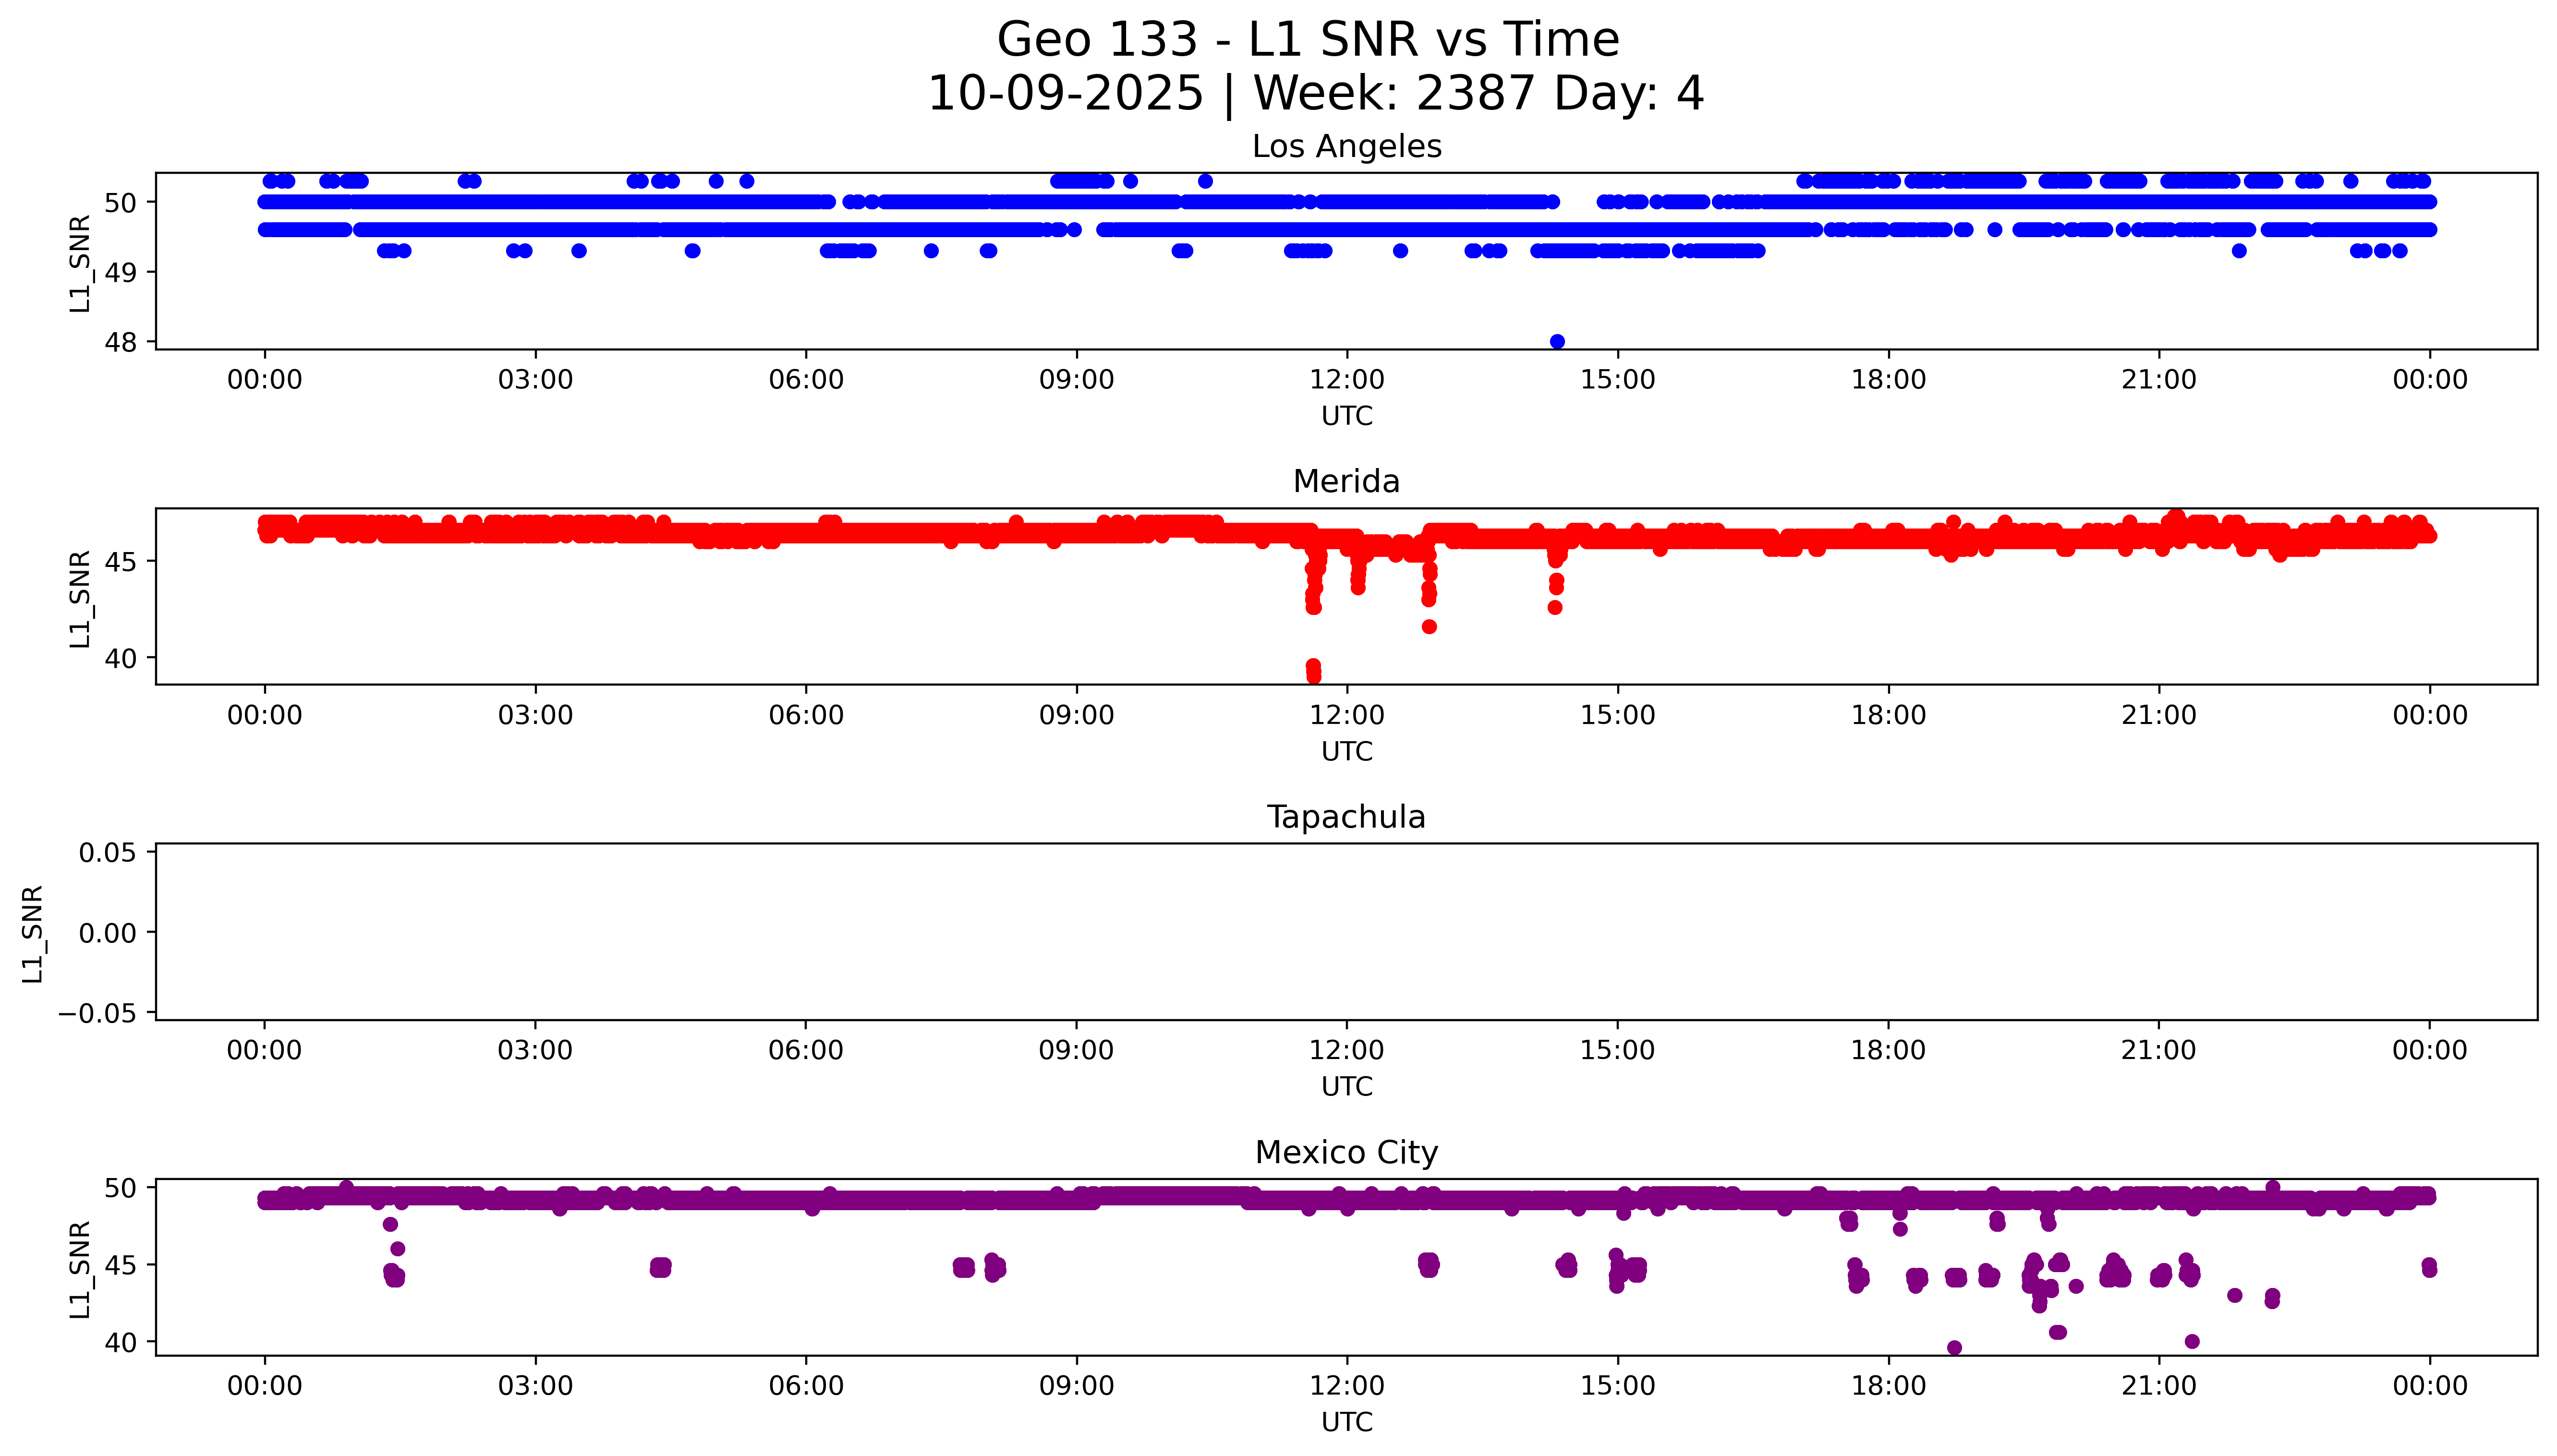Click the '21:00' tick label under Mexico City
Screen dimensions: 2557x1456
pos(2158,1386)
